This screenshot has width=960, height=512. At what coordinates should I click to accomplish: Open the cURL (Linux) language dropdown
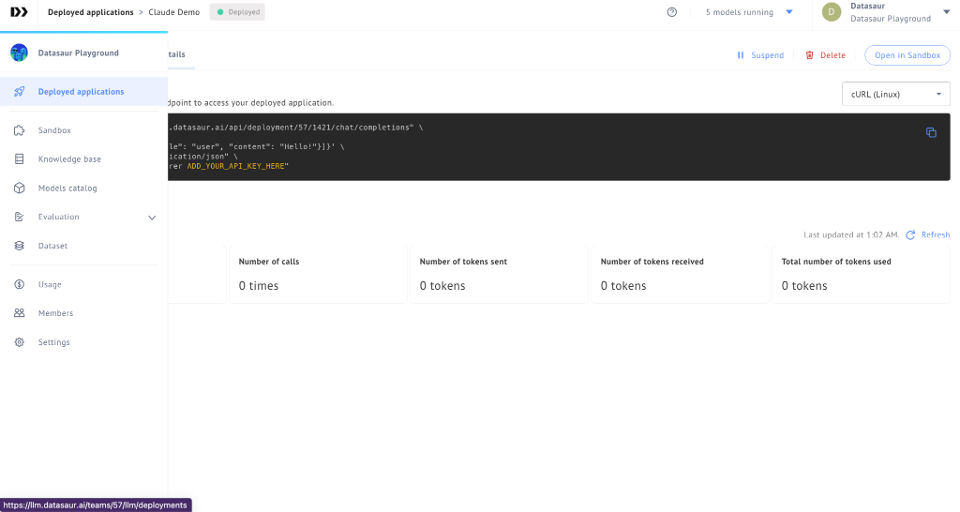click(x=896, y=94)
